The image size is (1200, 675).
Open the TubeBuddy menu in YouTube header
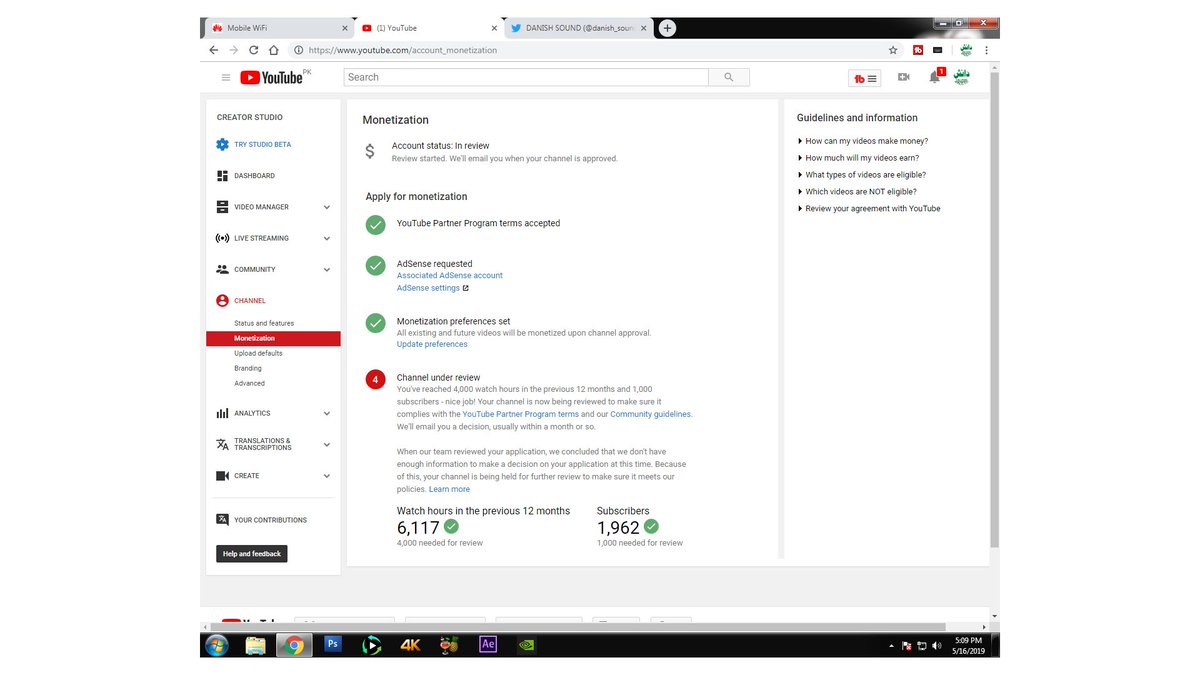click(865, 78)
